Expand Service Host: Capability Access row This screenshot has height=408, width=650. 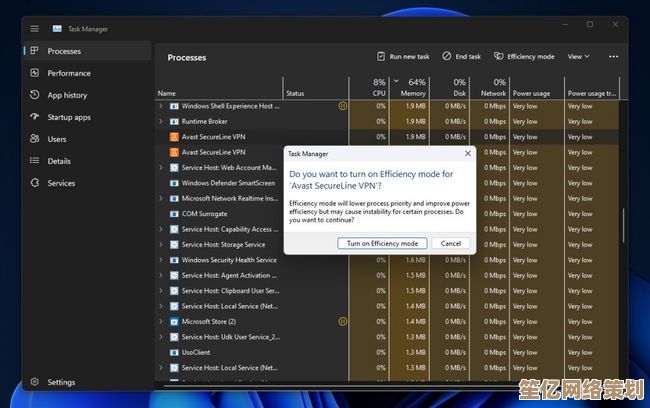161,229
